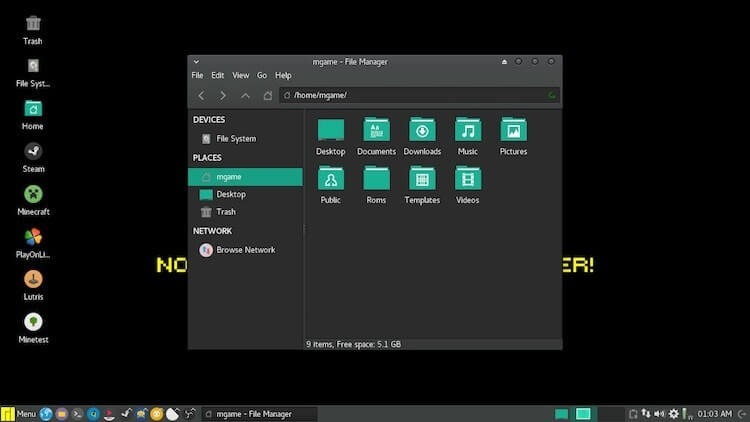Select Trash in the Places sidebar

(x=245, y=211)
